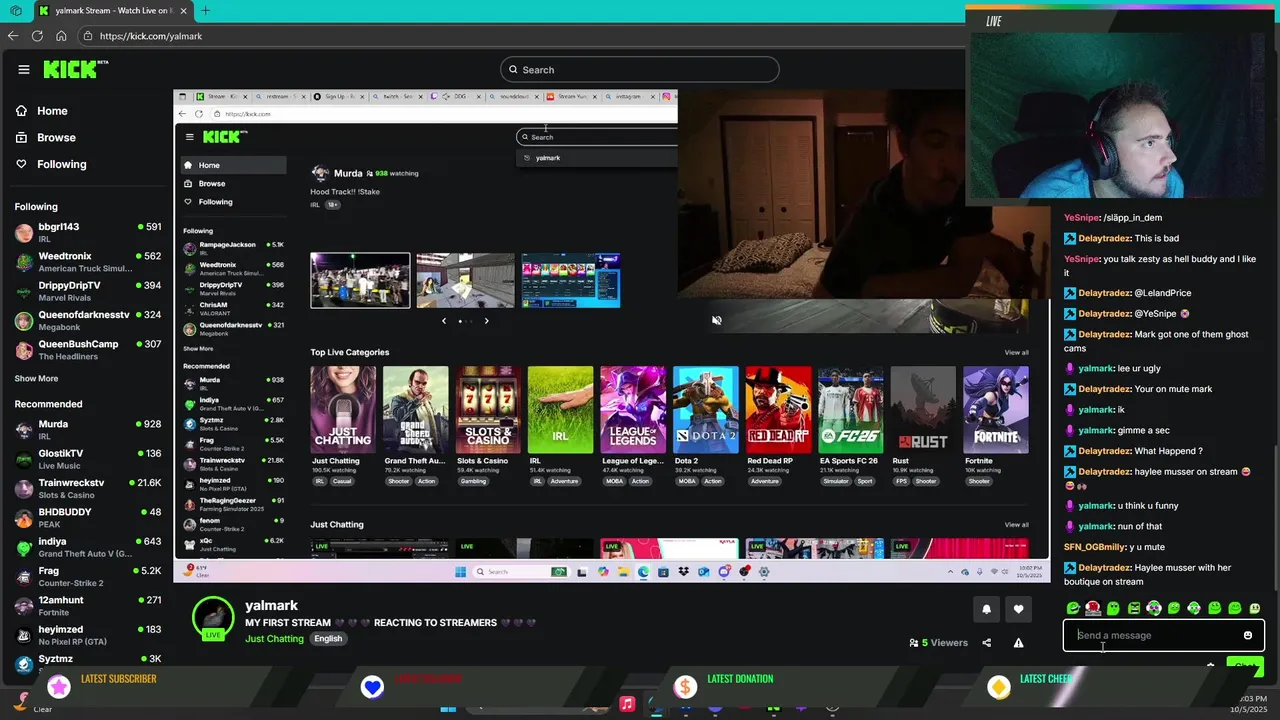Insert the angry square green emote

(1134, 608)
